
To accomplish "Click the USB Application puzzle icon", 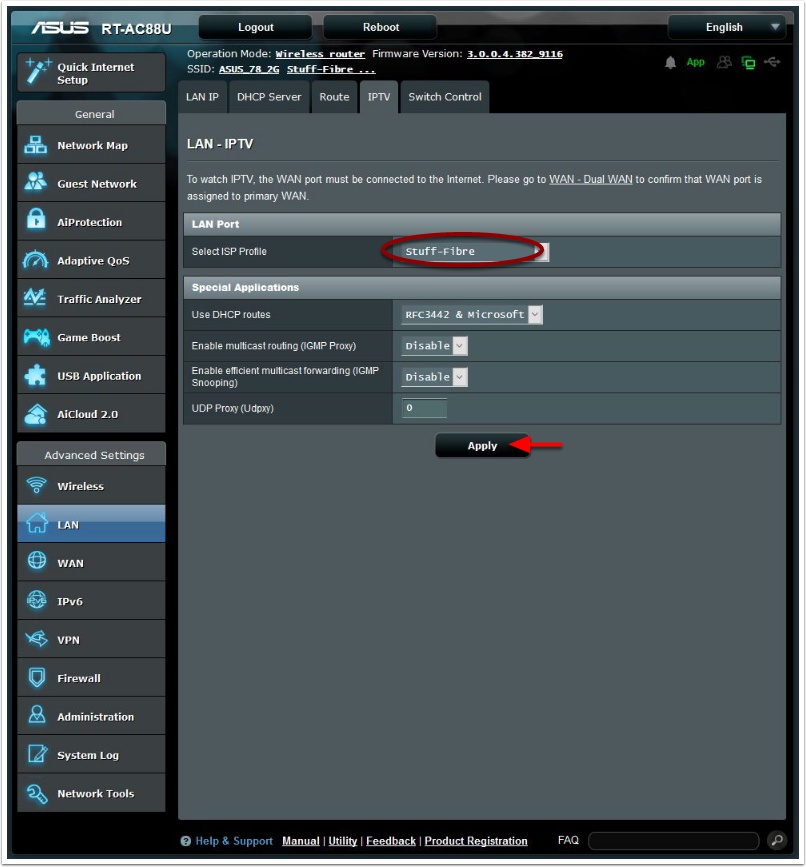I will [36, 375].
